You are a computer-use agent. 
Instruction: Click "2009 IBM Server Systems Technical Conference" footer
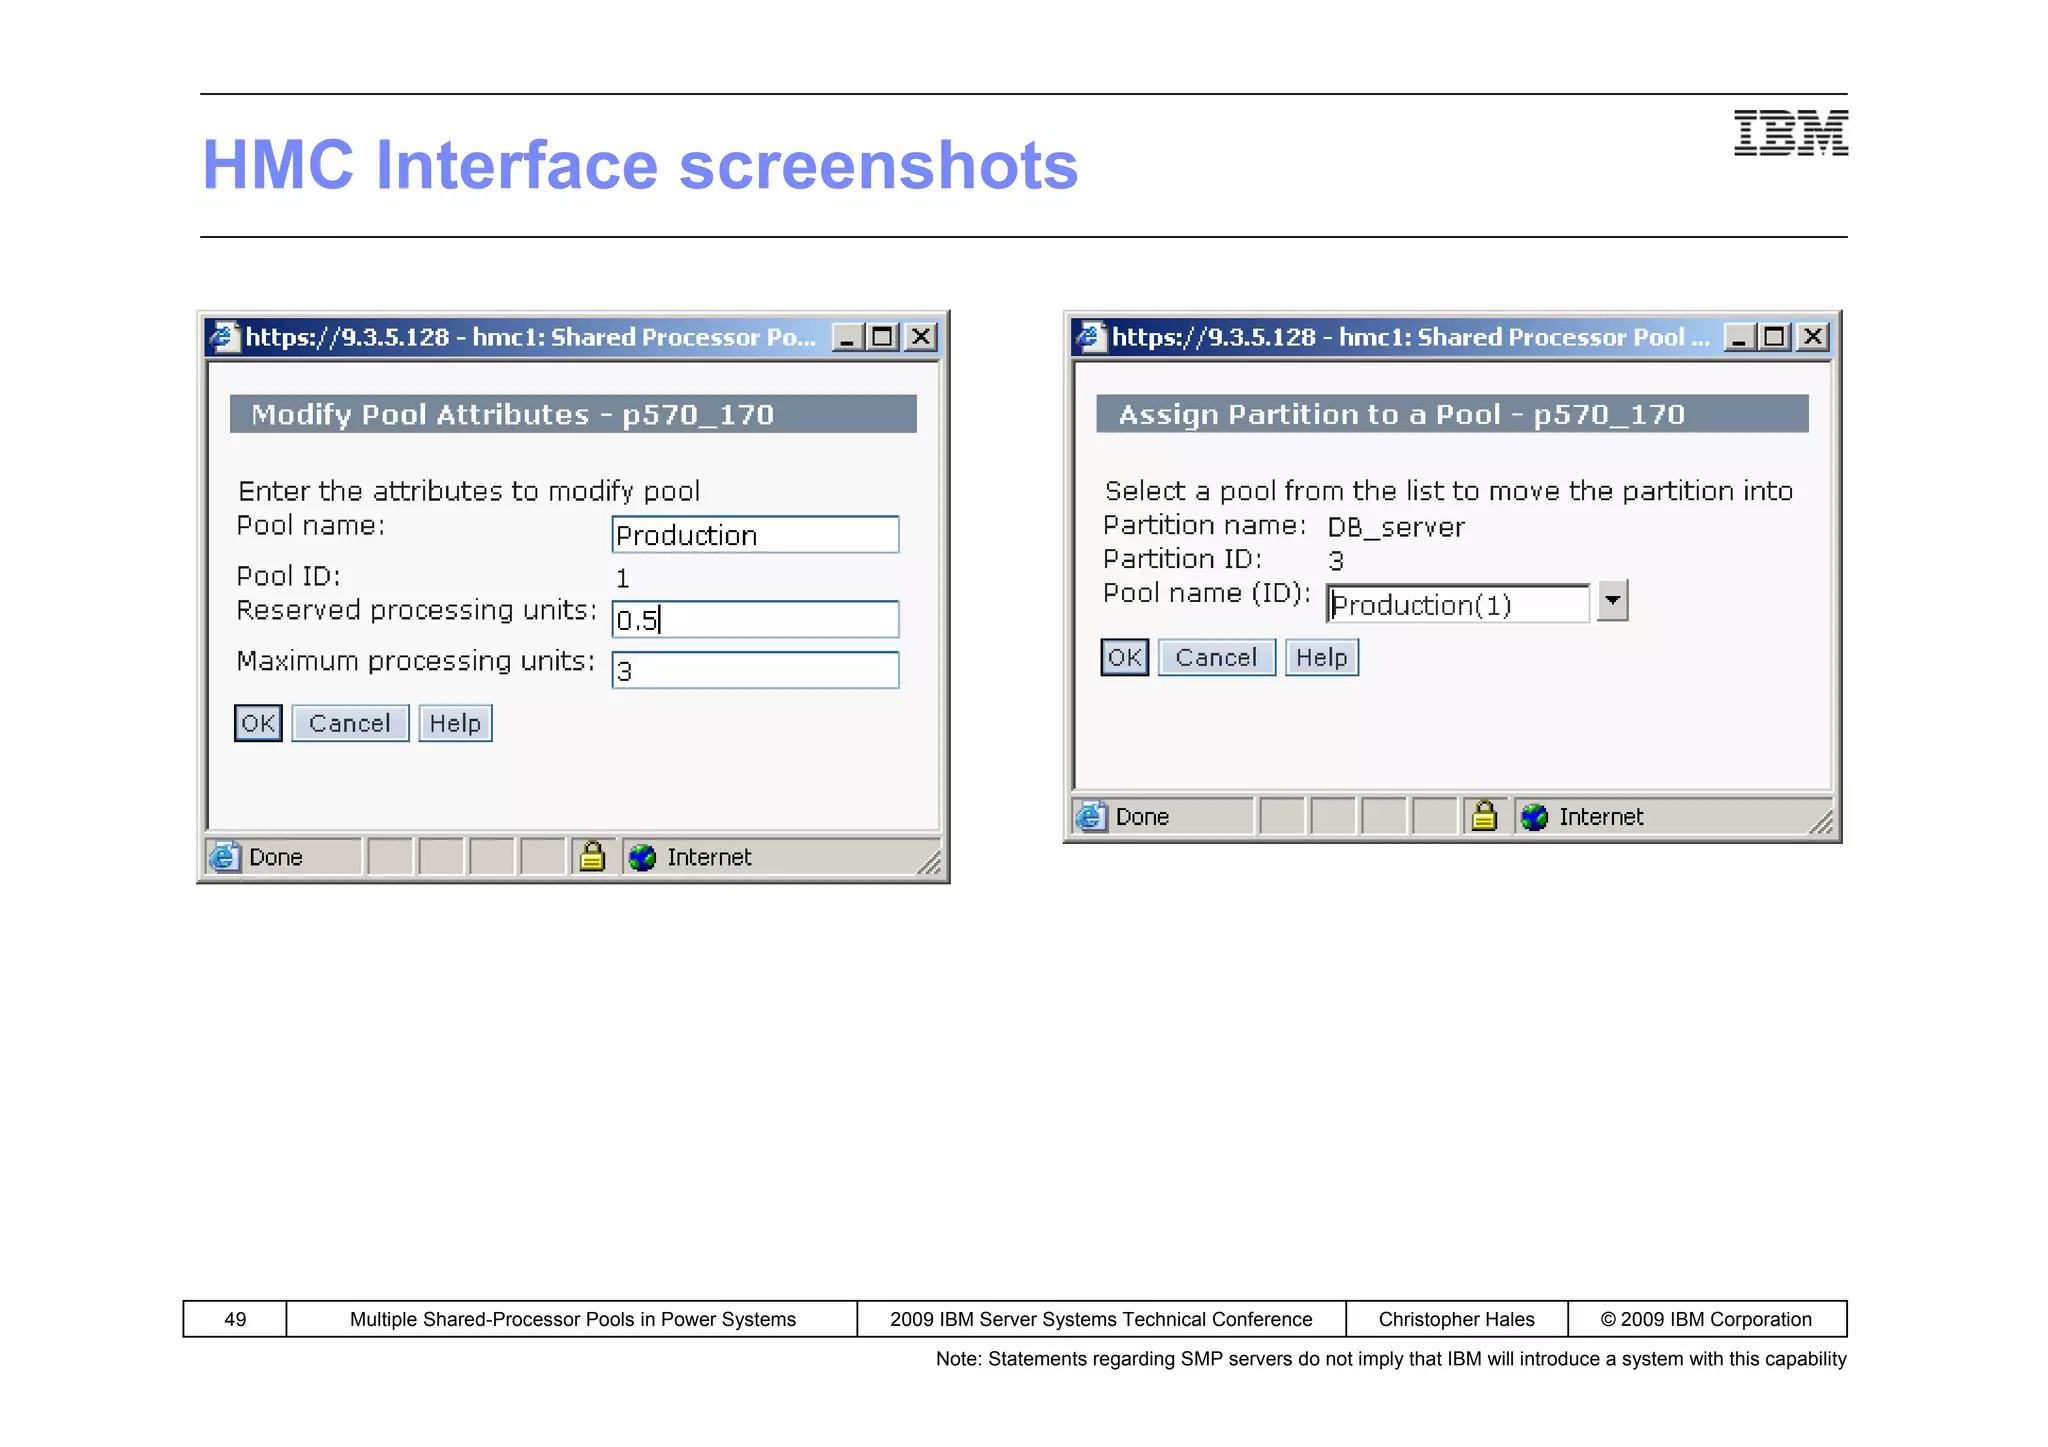pyautogui.click(x=1101, y=1319)
